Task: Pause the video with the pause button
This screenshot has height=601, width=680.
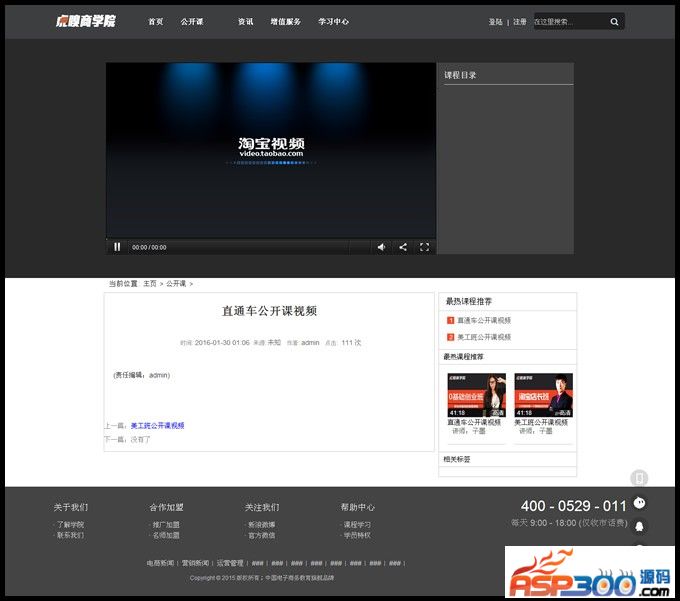Action: pyautogui.click(x=117, y=247)
